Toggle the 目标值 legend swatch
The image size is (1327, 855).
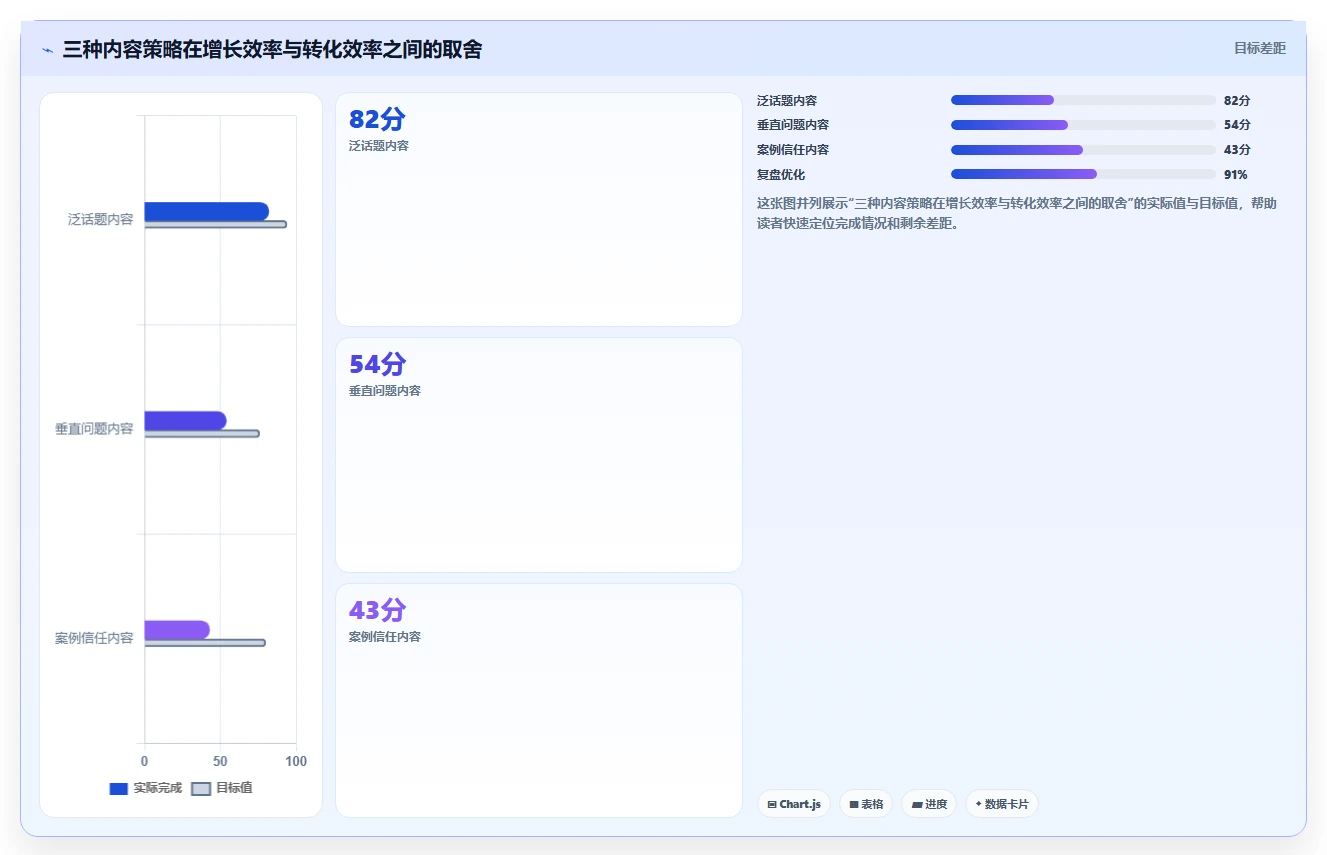point(201,788)
